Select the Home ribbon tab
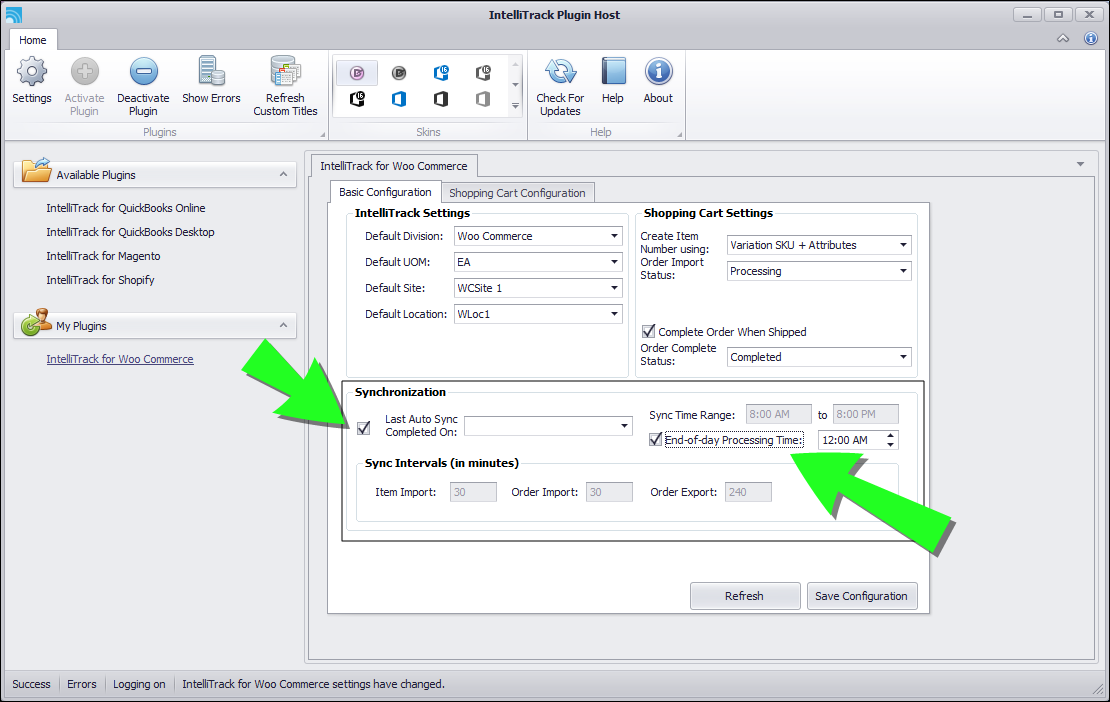1110x702 pixels. click(x=33, y=40)
